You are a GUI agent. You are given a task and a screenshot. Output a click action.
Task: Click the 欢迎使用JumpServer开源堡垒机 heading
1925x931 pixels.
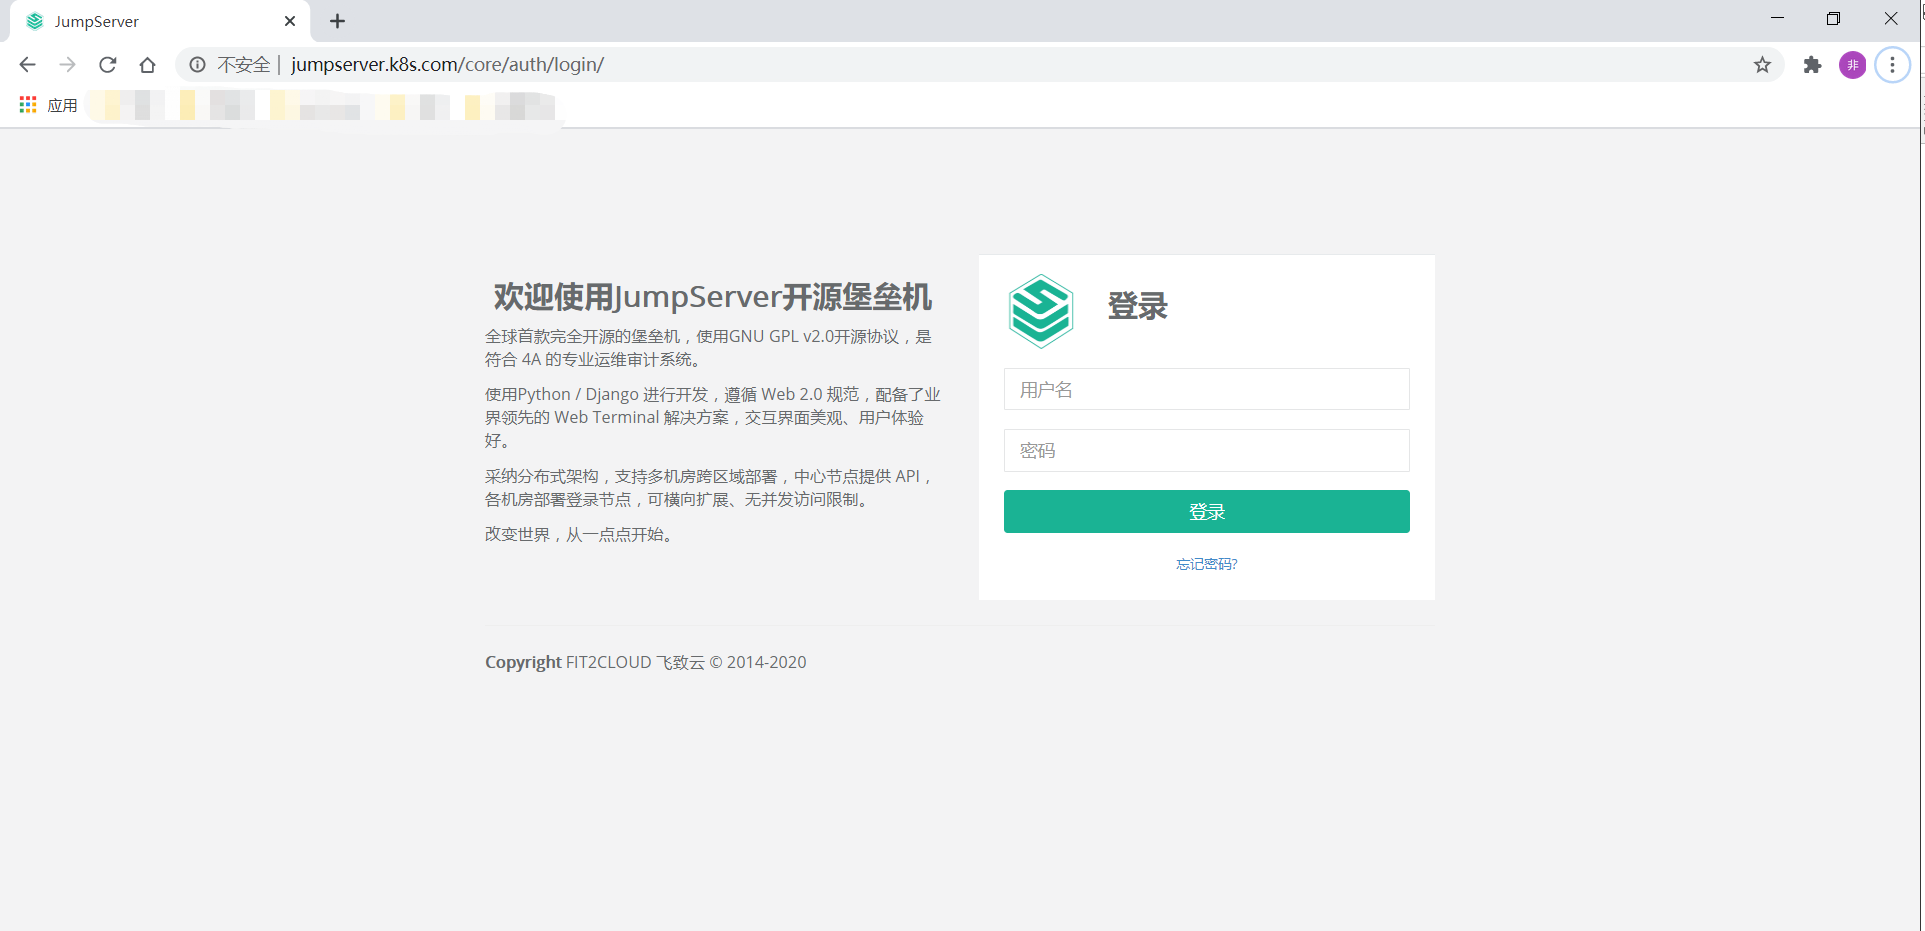tap(712, 297)
